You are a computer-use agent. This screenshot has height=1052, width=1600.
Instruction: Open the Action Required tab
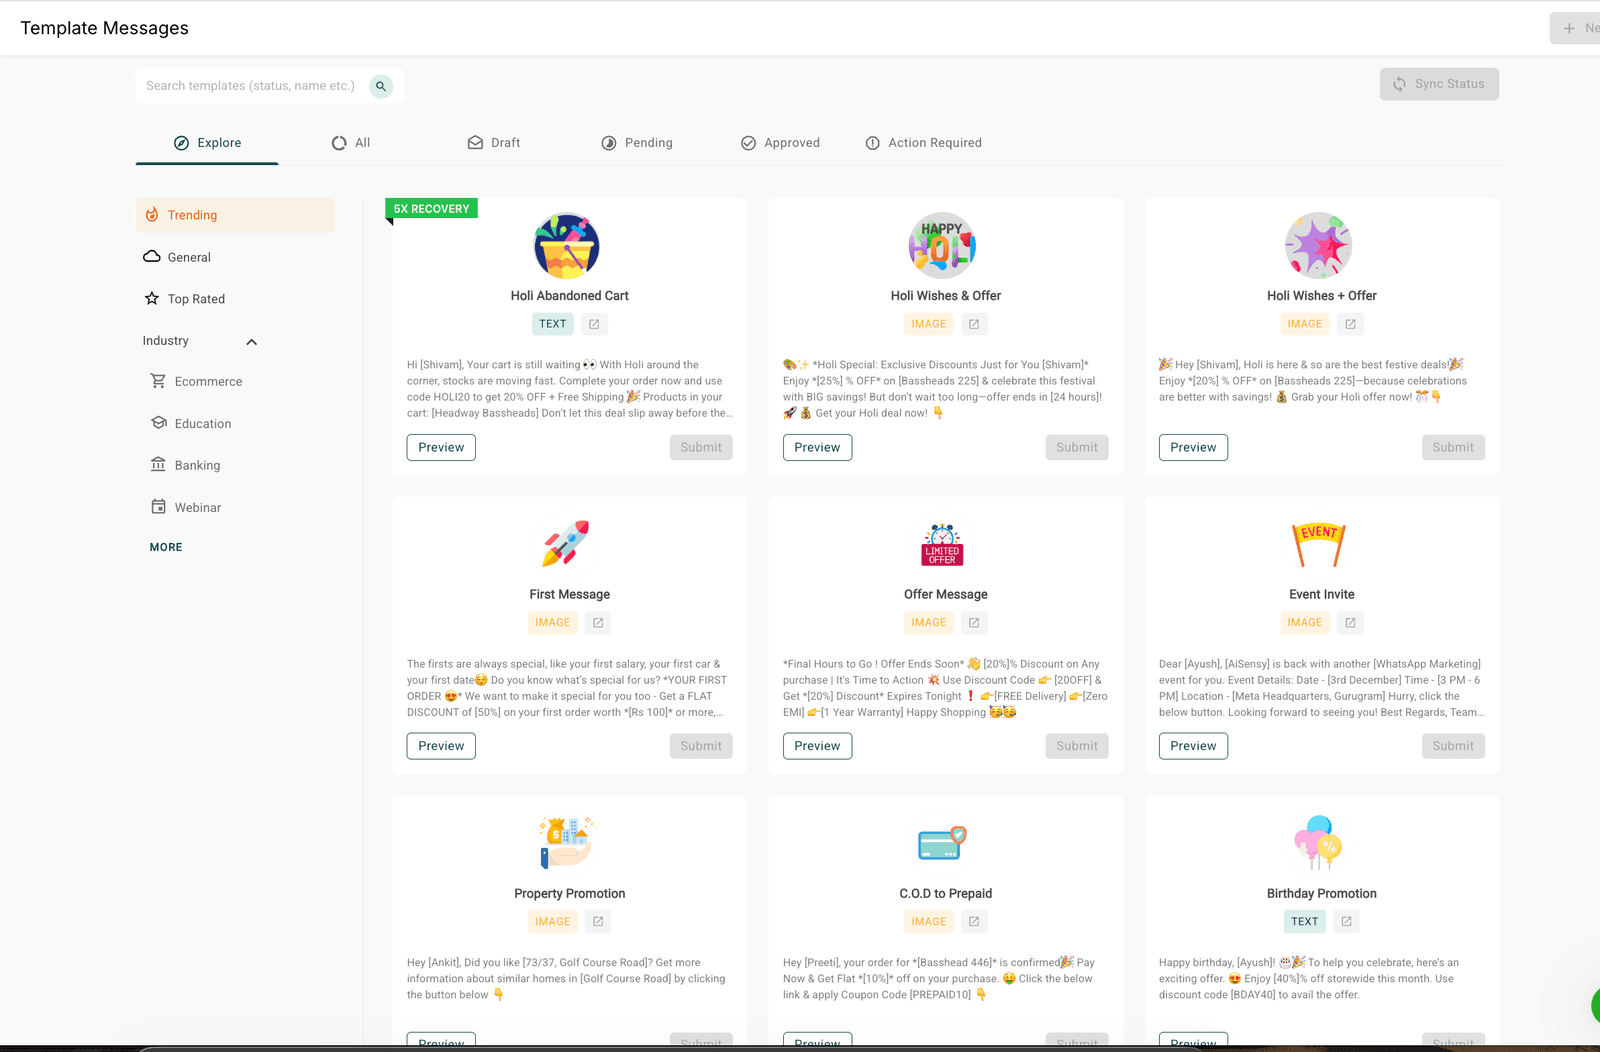[x=923, y=143]
